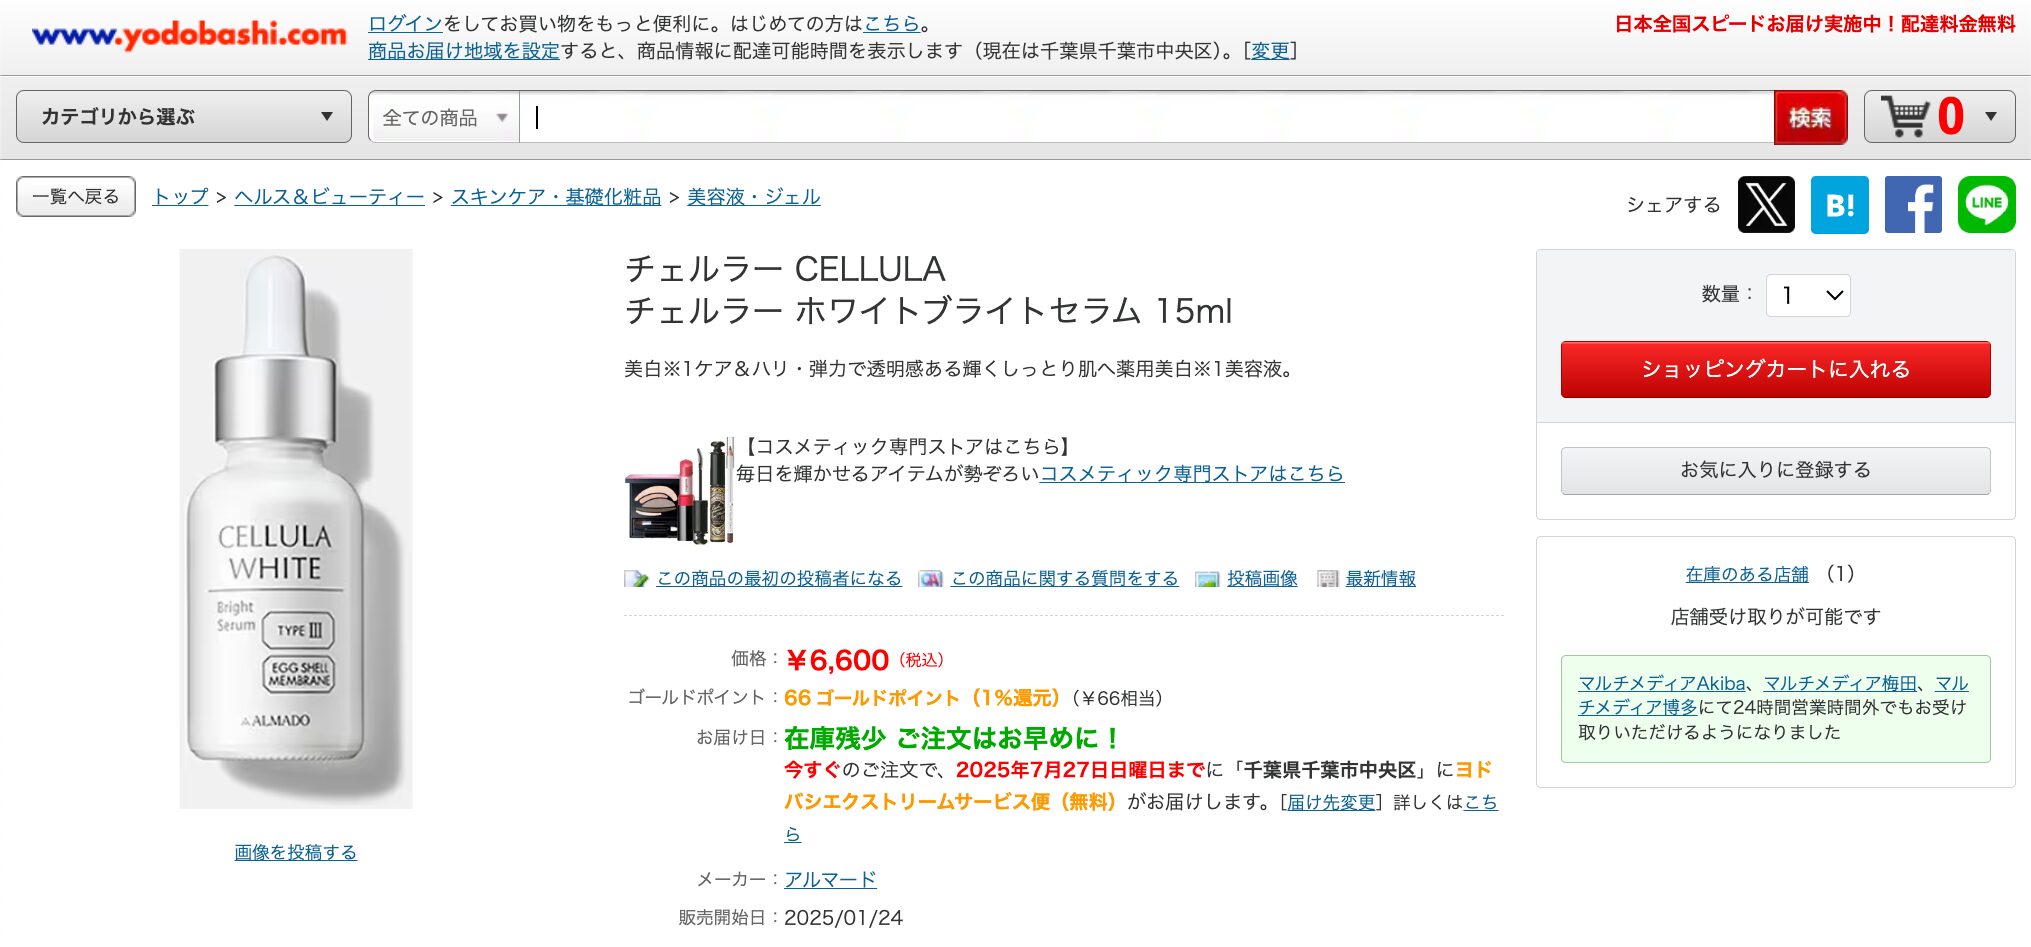Click the 最新情報 link
The width and height of the screenshot is (2031, 947).
click(x=1380, y=579)
